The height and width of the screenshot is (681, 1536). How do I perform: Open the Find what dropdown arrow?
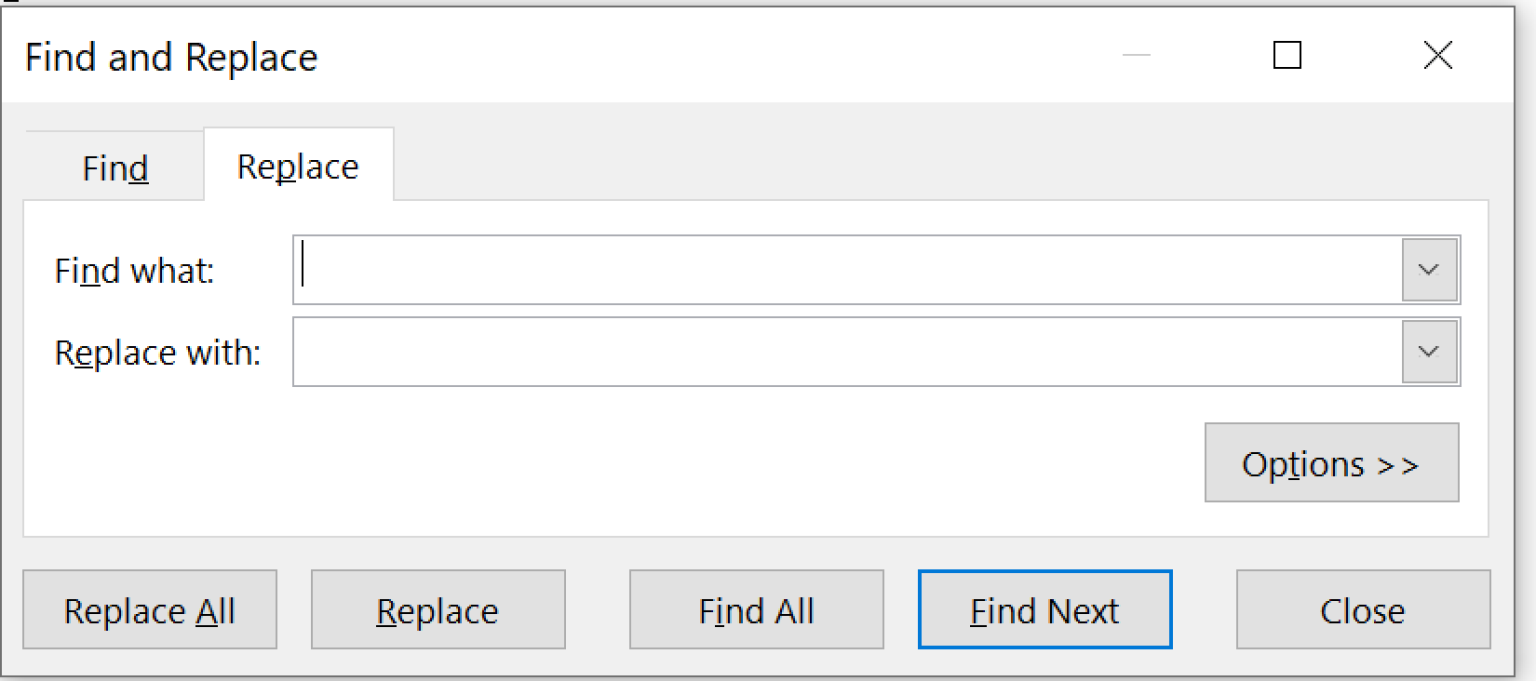[x=1429, y=269]
